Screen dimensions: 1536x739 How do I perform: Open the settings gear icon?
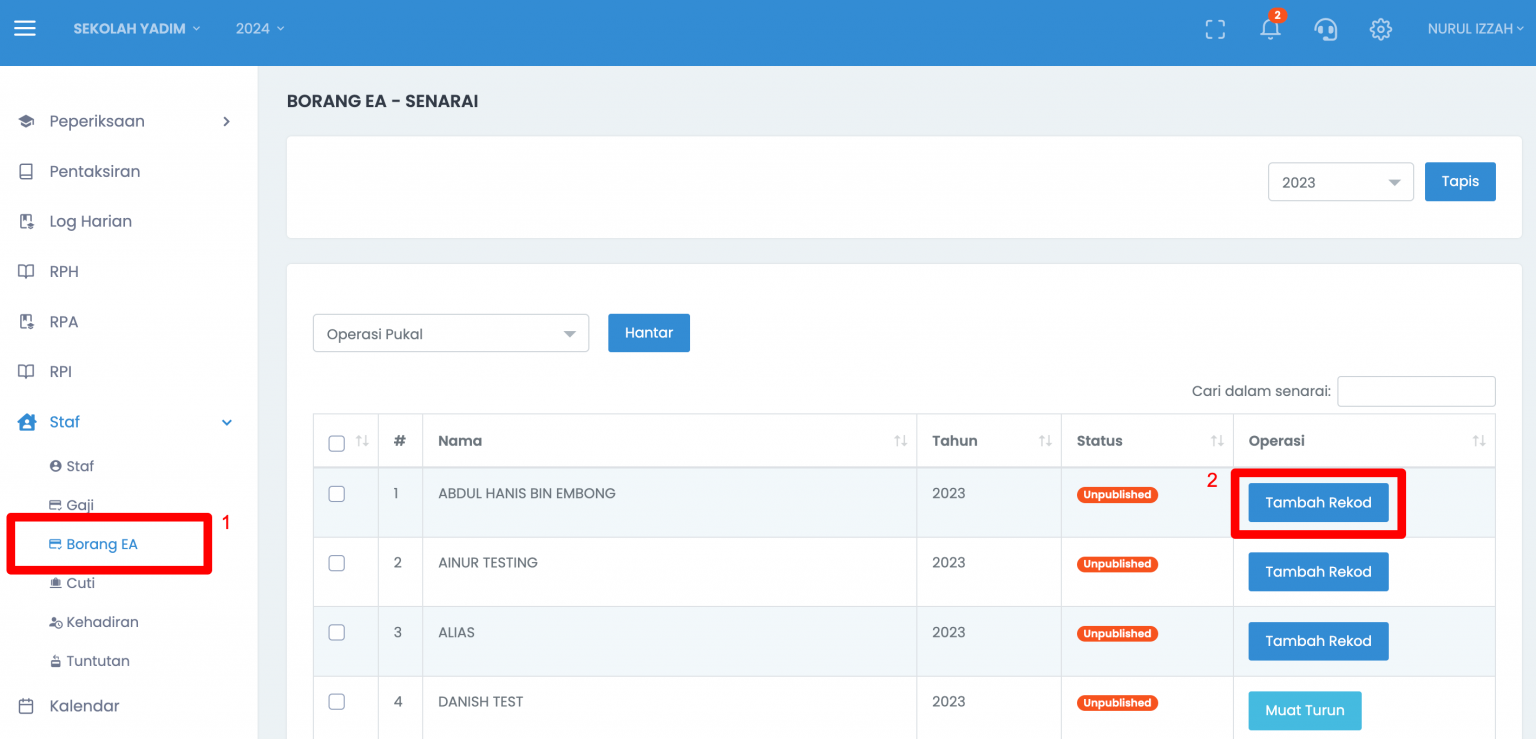[x=1381, y=29]
